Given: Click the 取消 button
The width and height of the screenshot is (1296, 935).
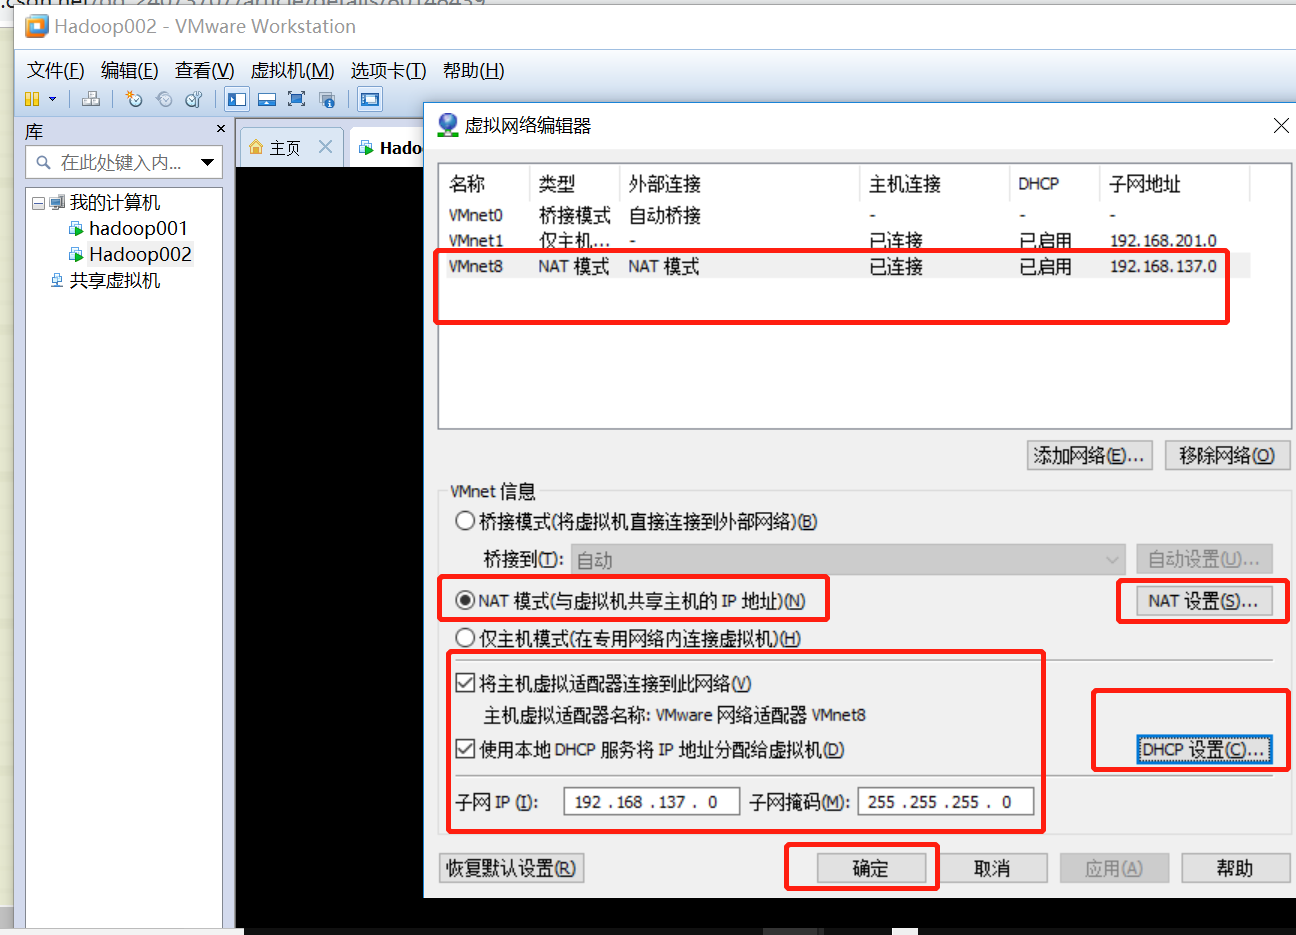Looking at the screenshot, I should 992,868.
